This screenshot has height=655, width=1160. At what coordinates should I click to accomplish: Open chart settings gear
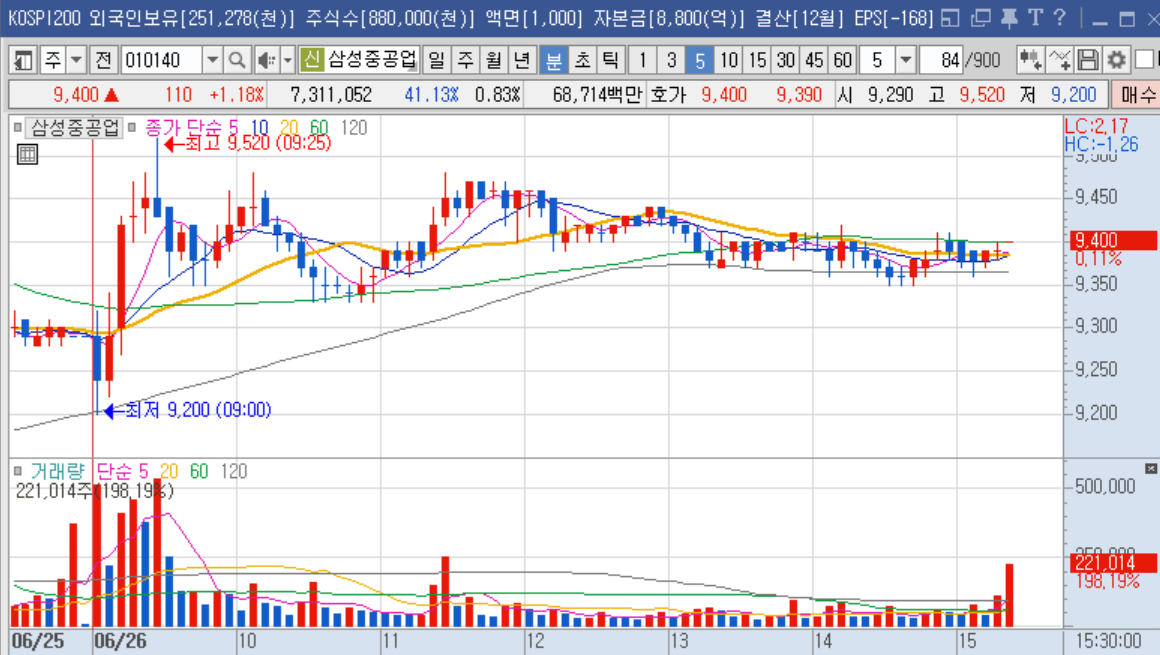1116,60
